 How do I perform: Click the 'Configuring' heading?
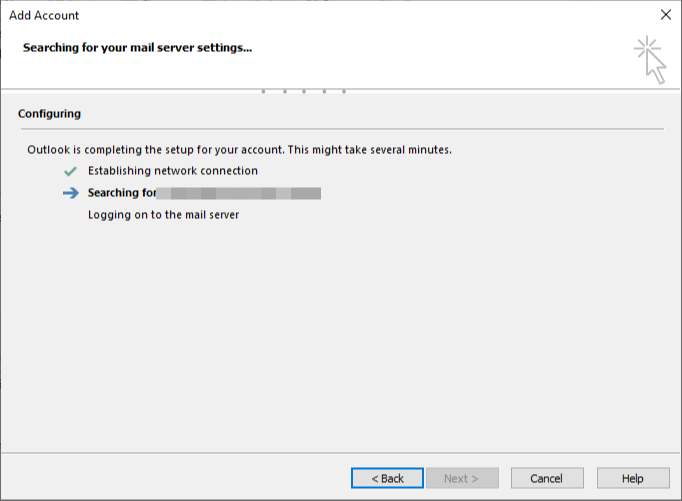point(50,114)
